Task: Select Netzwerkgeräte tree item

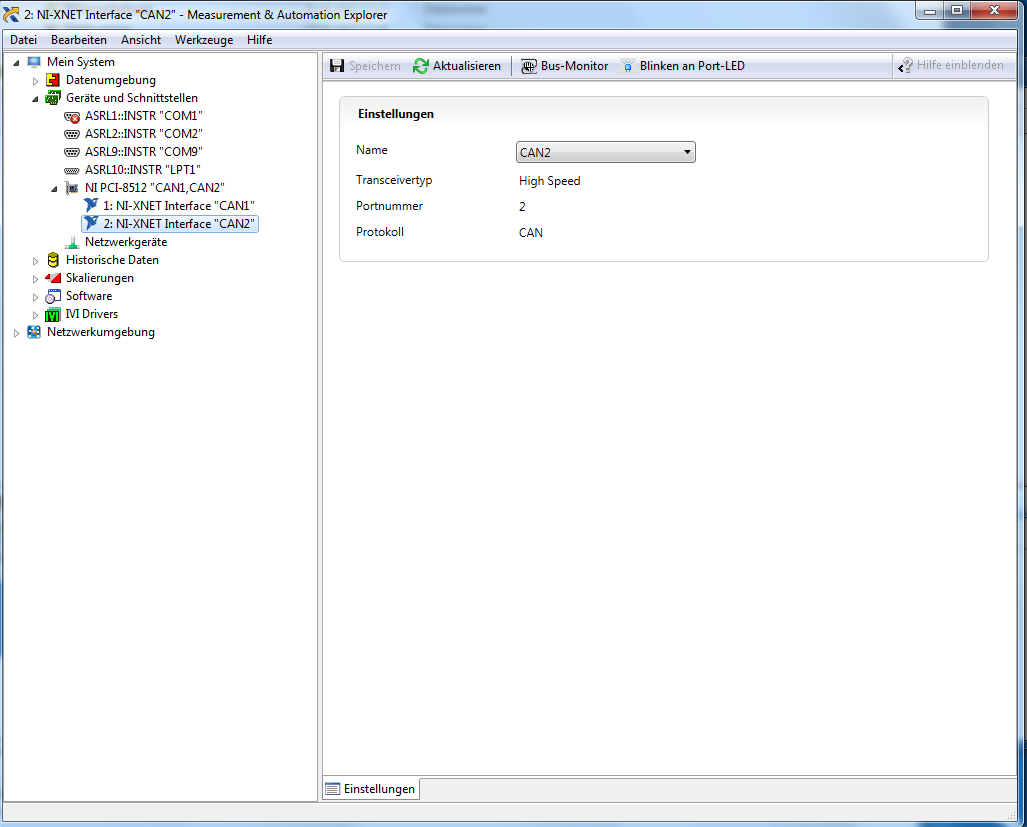Action: [x=126, y=242]
